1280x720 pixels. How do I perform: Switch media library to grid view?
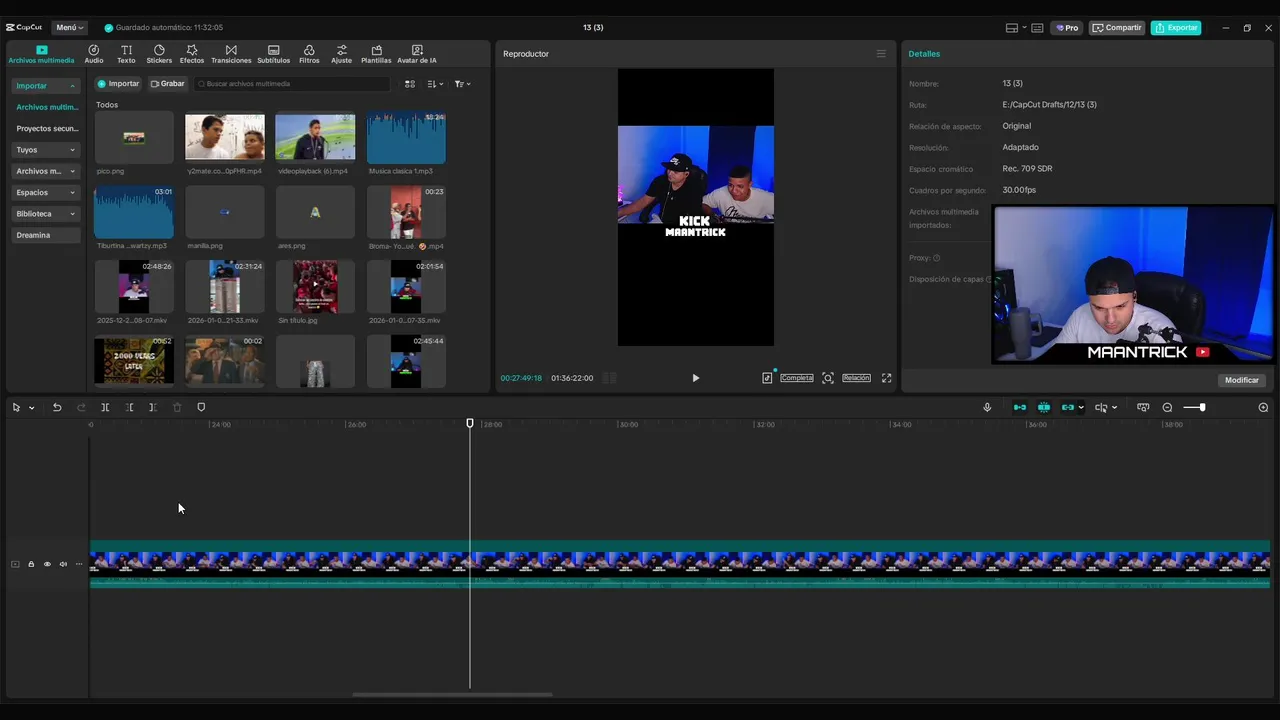tap(409, 84)
